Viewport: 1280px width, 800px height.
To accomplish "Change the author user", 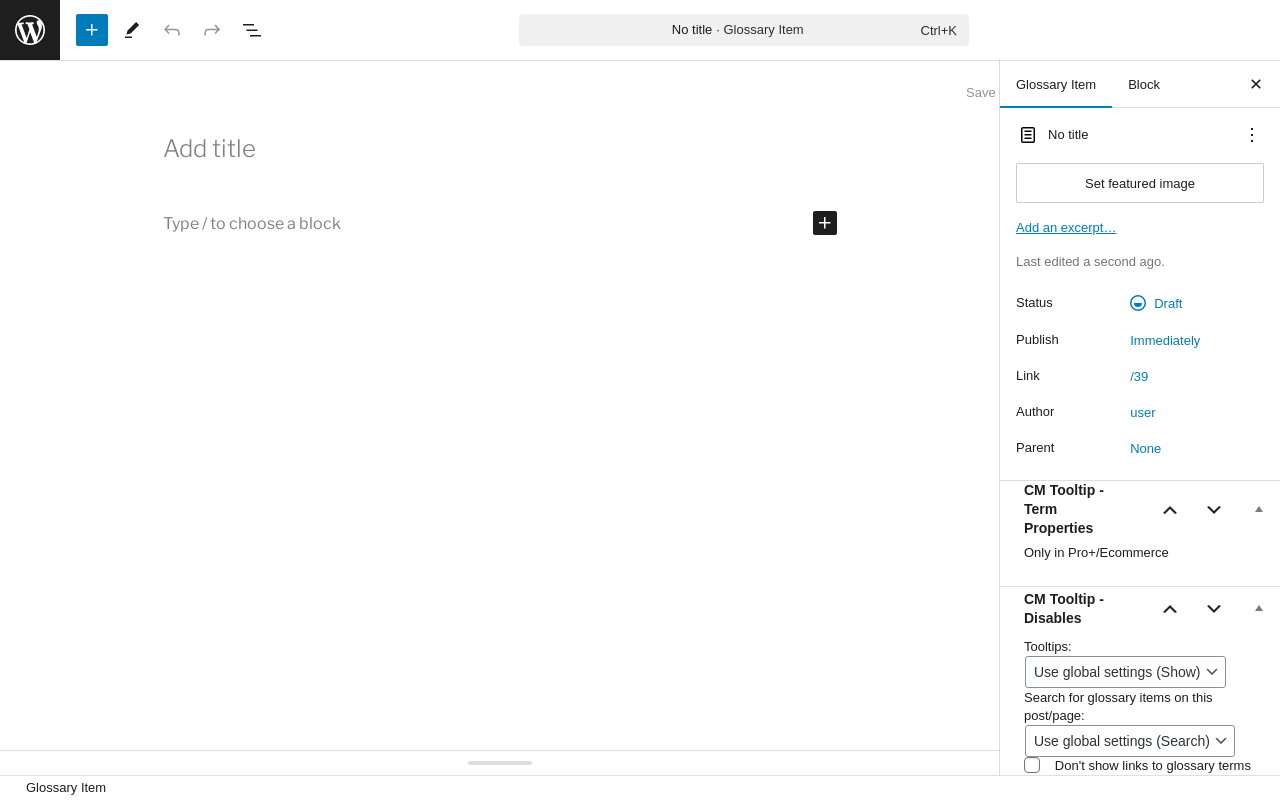I will point(1143,412).
